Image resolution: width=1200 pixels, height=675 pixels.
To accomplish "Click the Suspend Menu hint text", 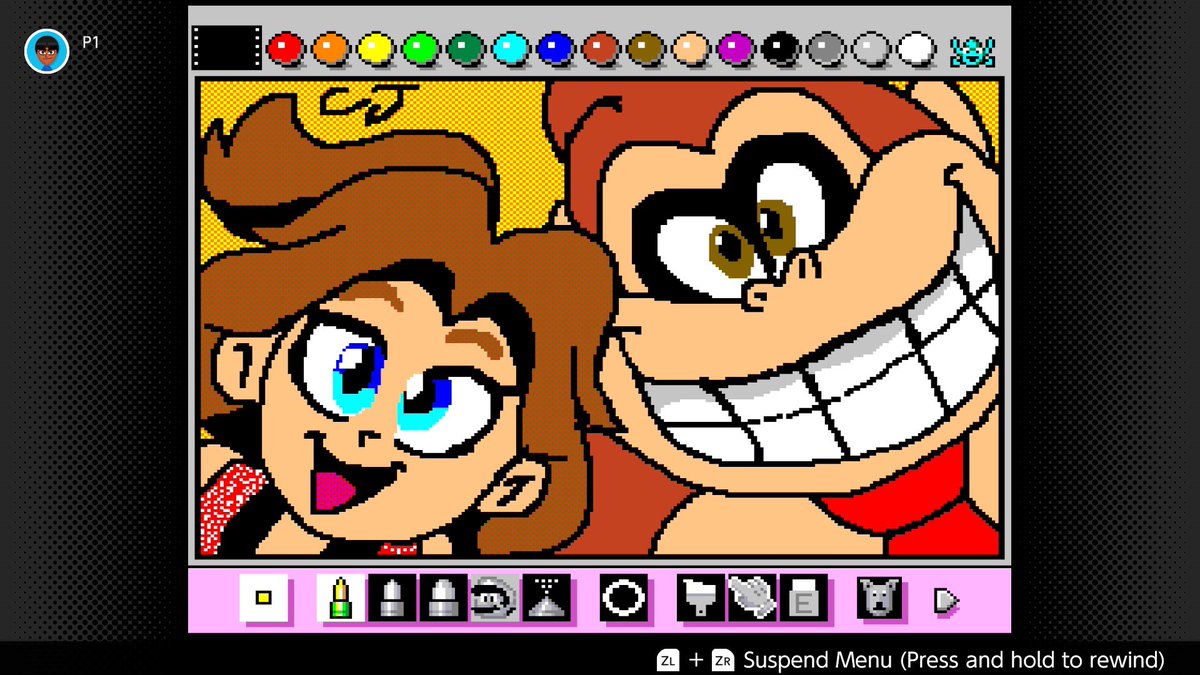I will click(954, 660).
